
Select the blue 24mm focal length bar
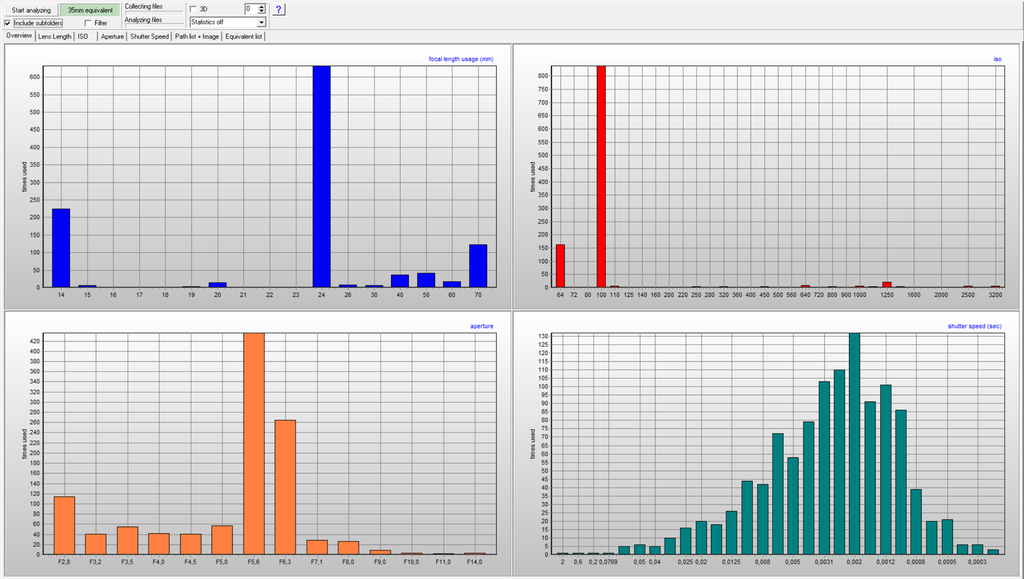[x=321, y=176]
